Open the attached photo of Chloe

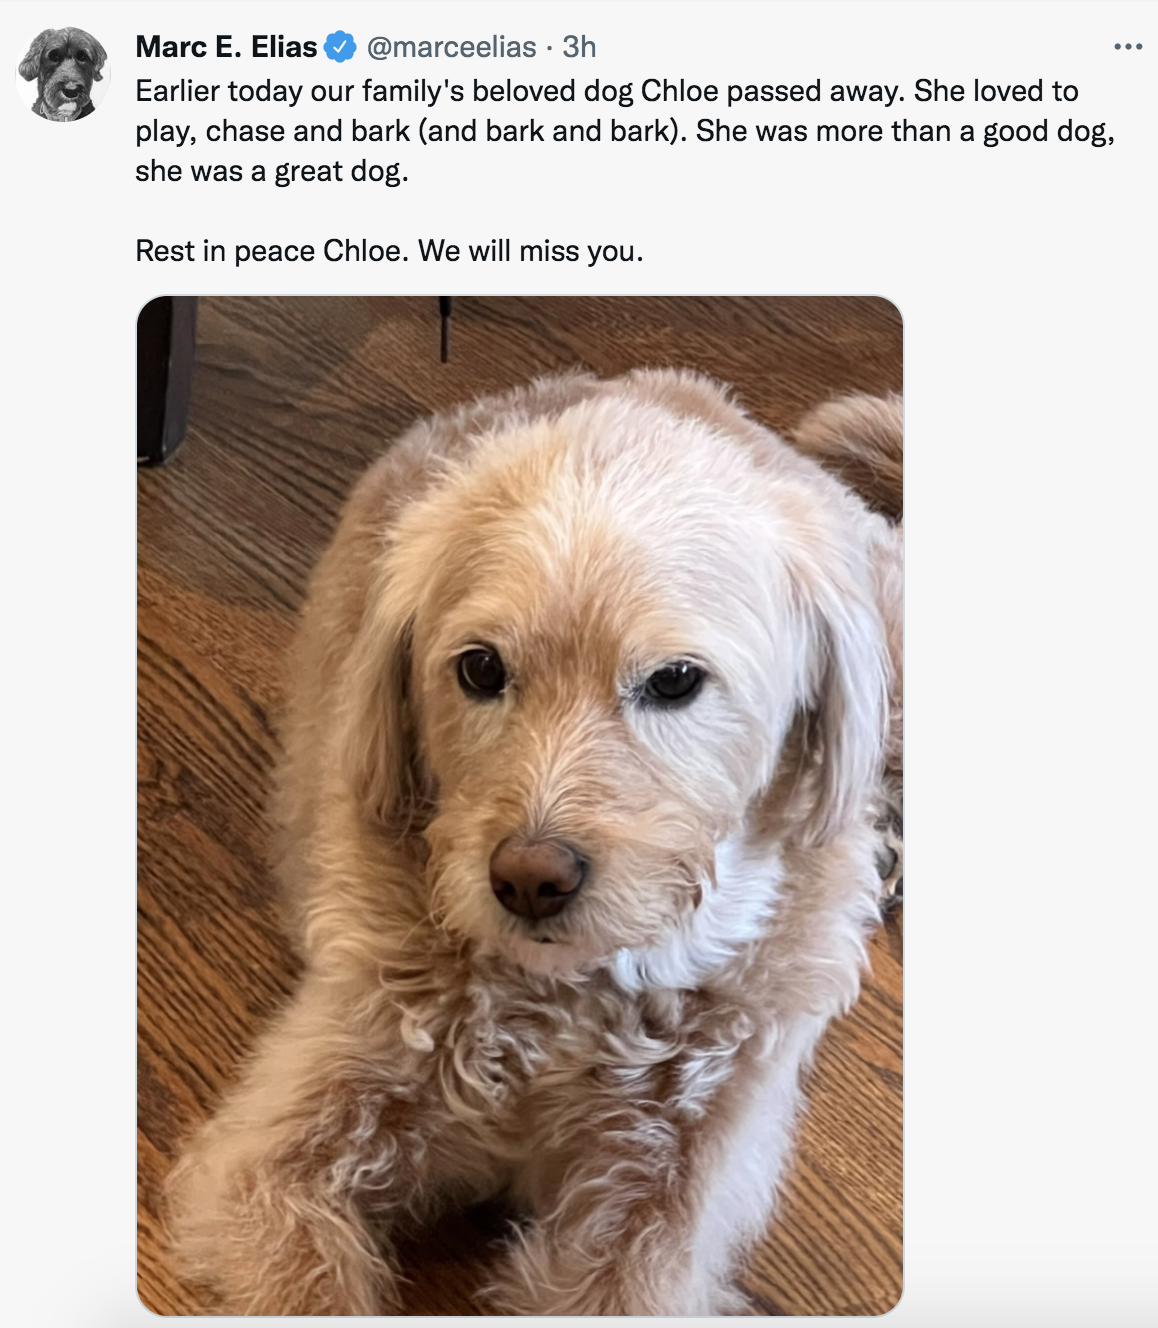519,805
